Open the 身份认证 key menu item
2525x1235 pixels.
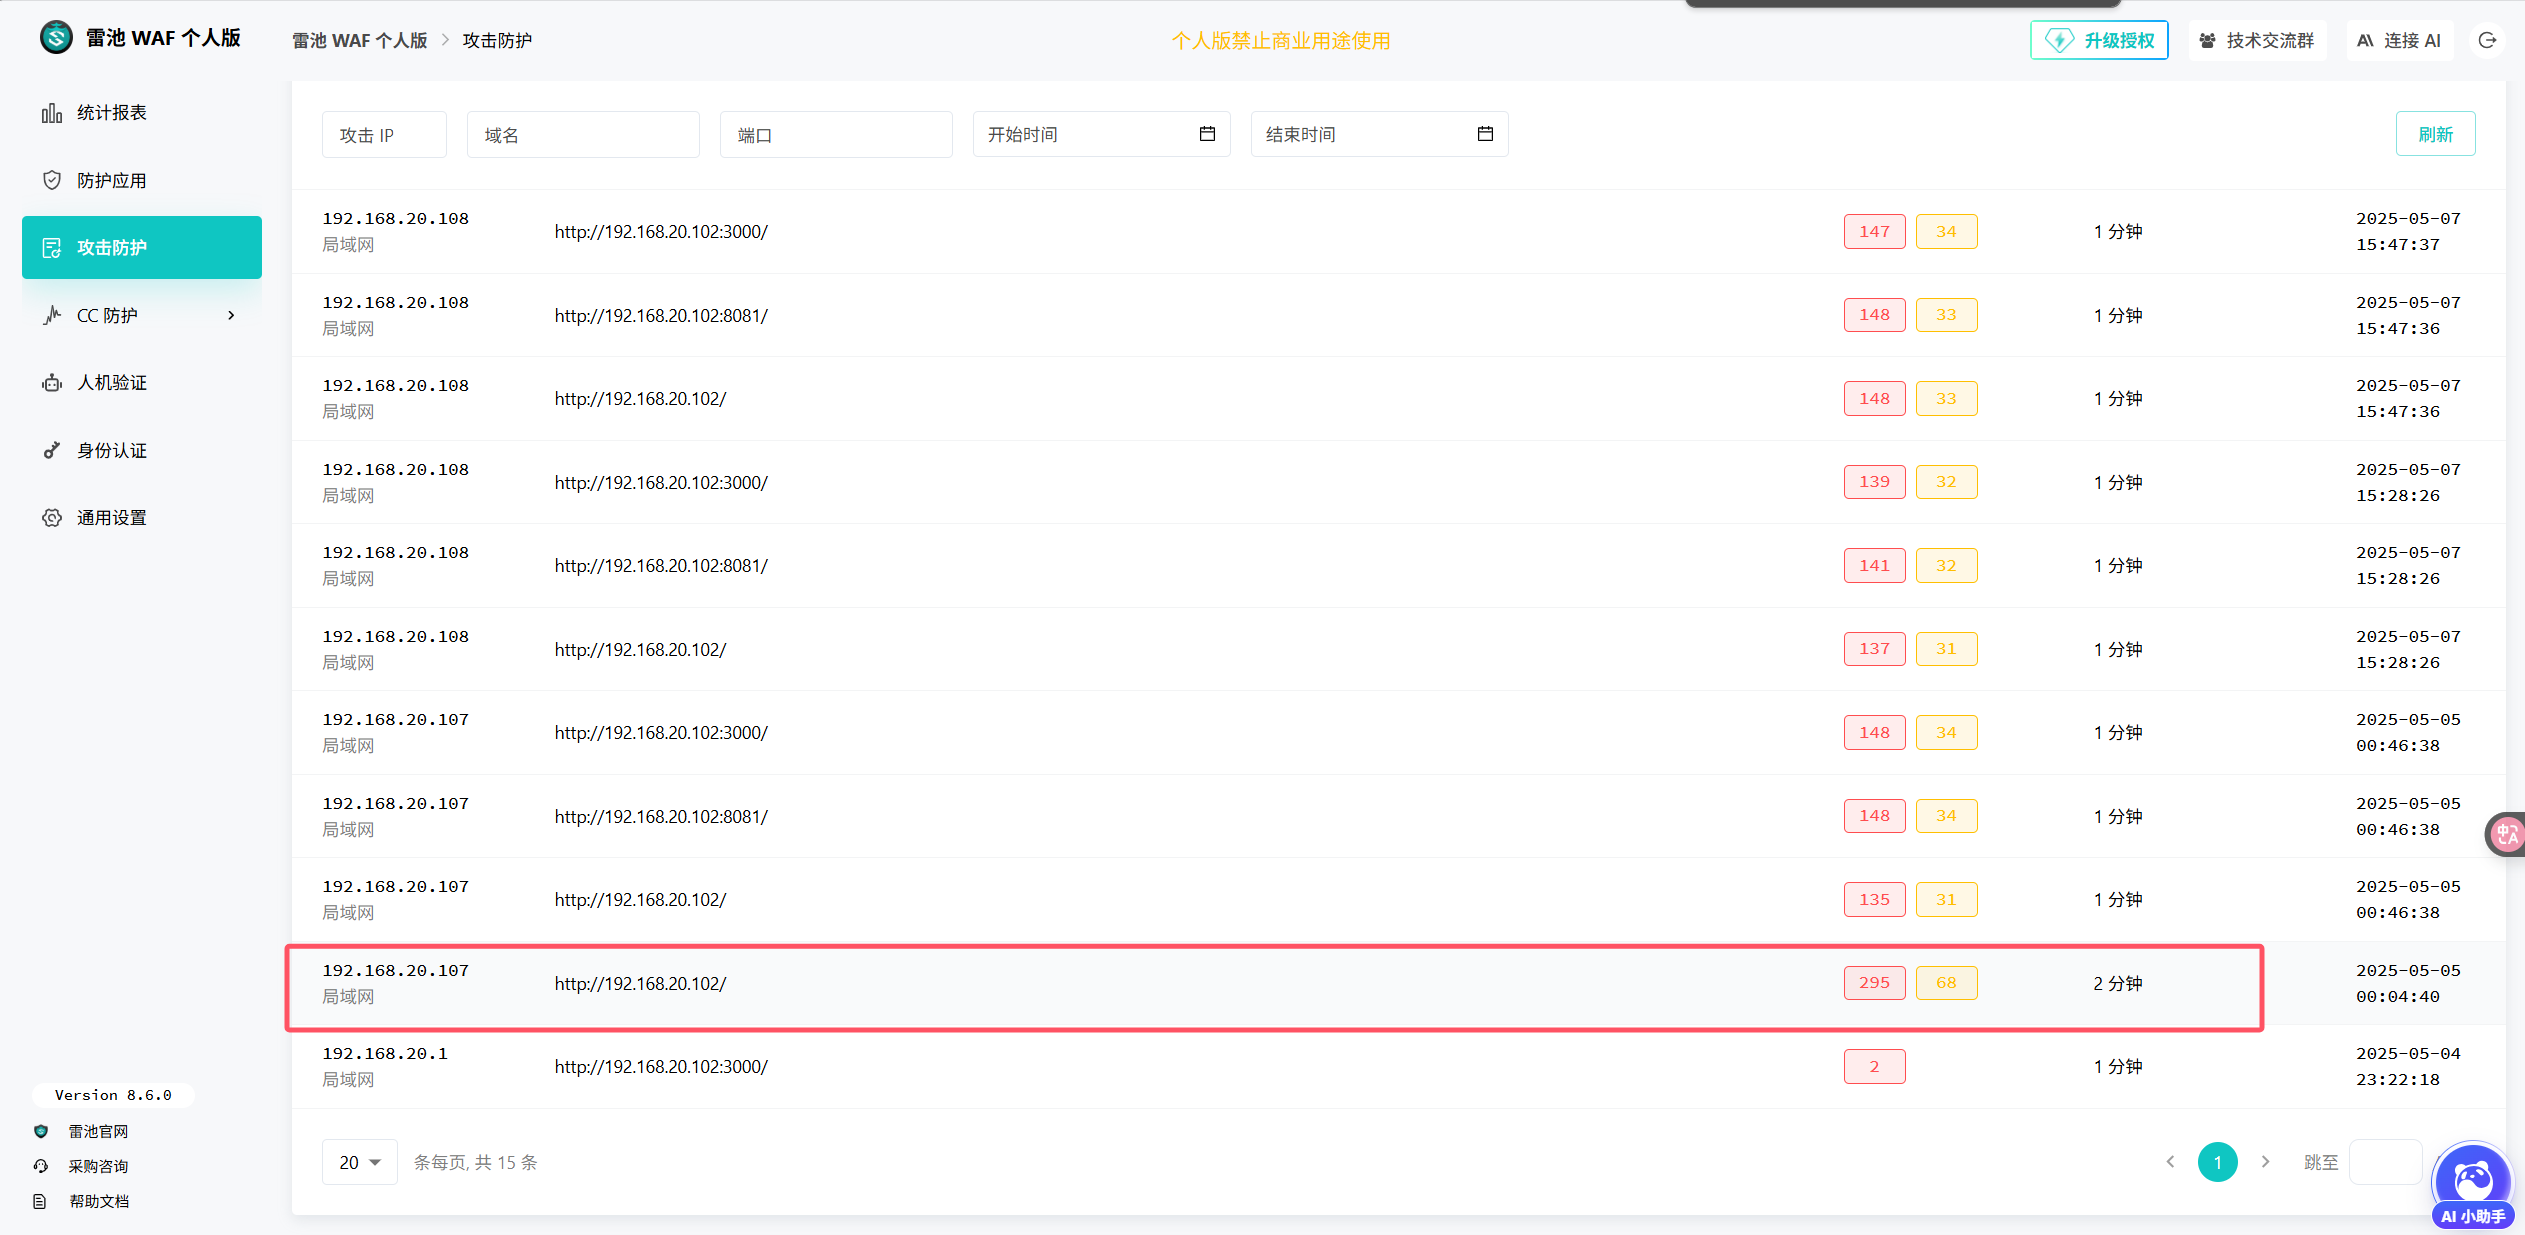[111, 451]
